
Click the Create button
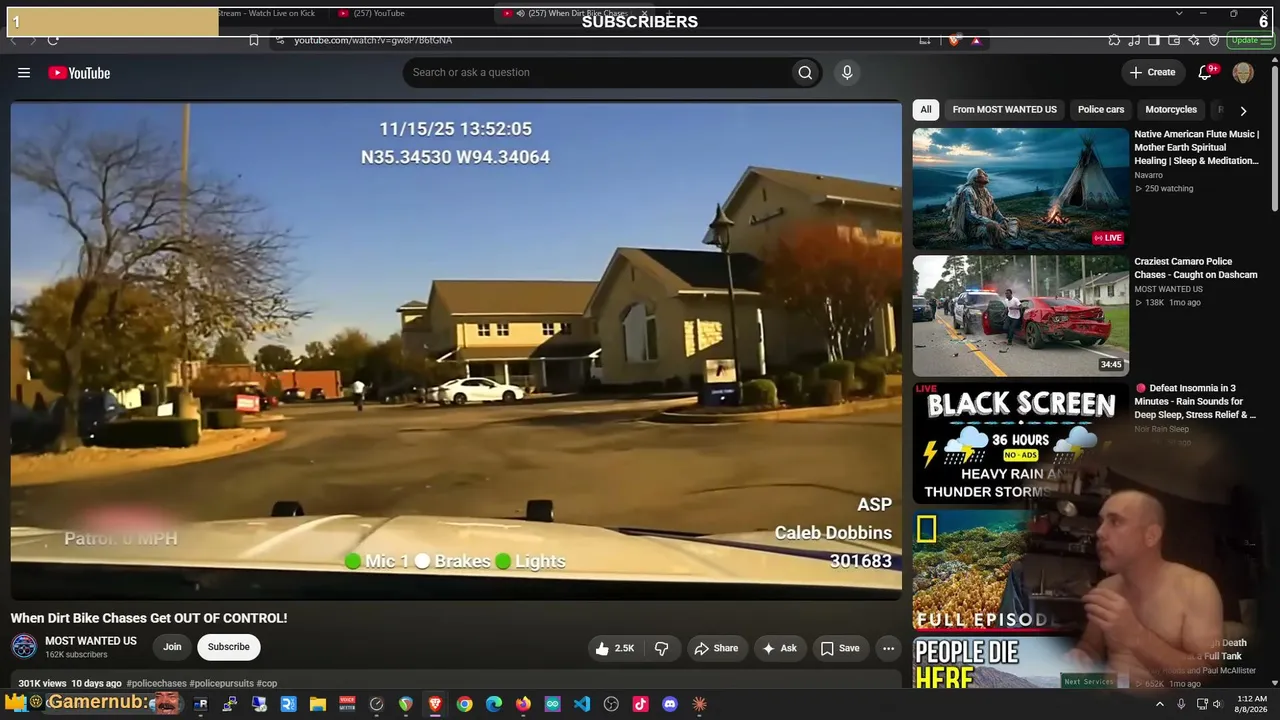coord(1152,72)
